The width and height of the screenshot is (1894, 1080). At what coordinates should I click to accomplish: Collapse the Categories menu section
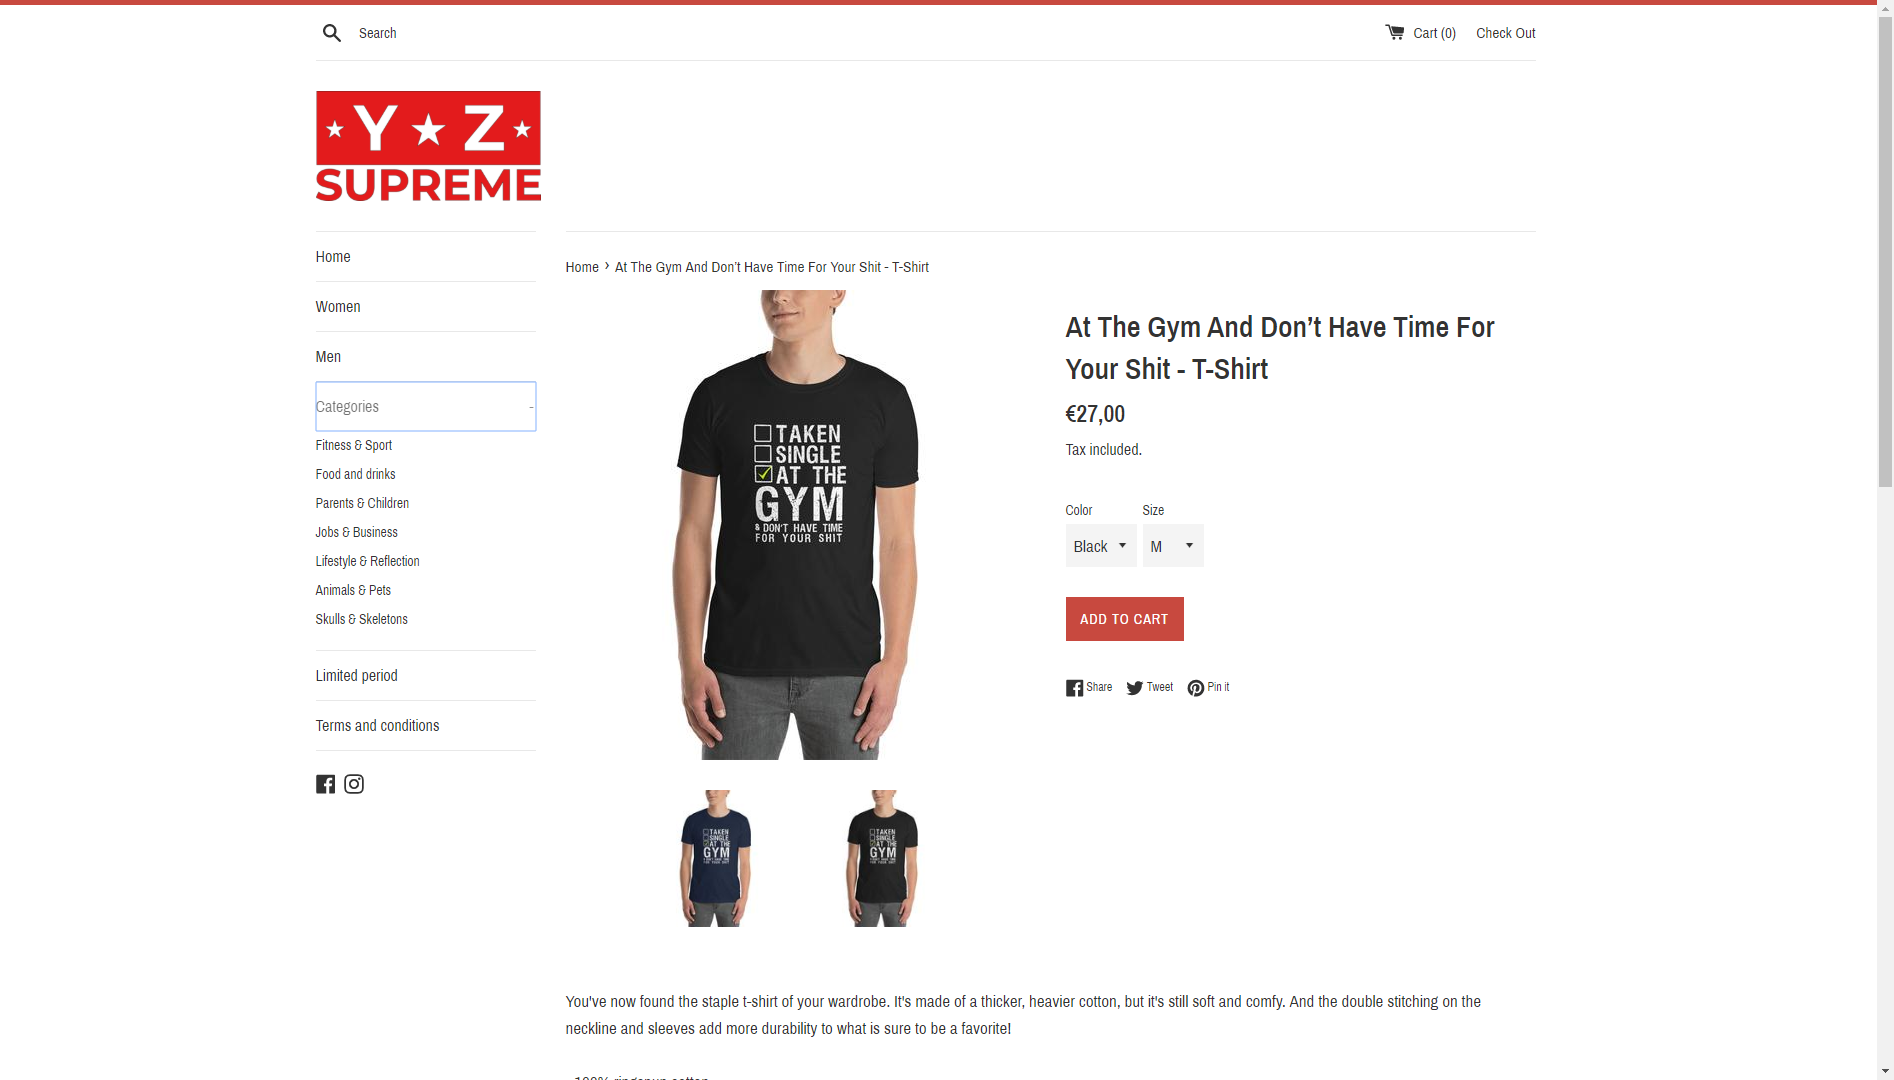coord(426,407)
